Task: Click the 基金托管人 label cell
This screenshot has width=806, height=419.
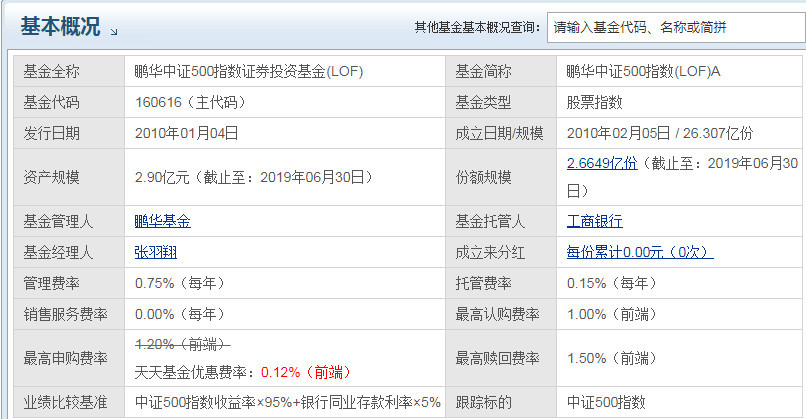Action: 501,221
